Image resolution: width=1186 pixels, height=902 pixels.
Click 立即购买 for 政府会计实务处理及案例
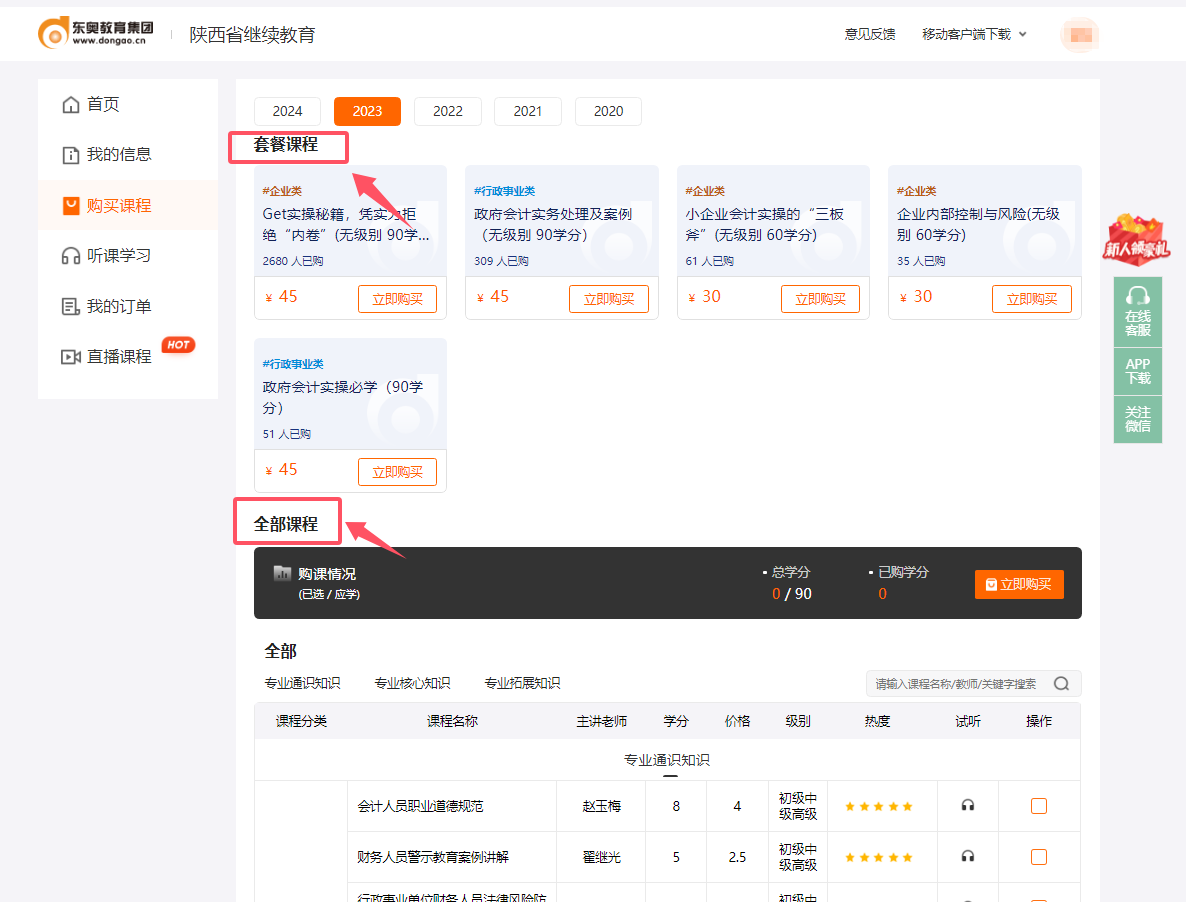609,298
